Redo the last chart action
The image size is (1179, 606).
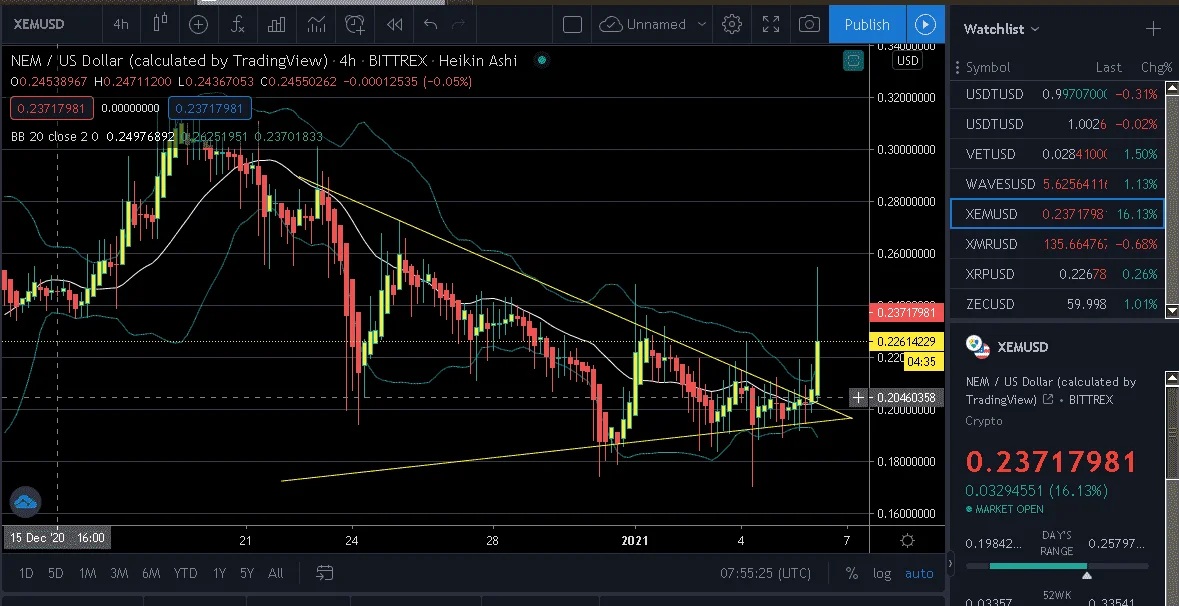(x=458, y=24)
